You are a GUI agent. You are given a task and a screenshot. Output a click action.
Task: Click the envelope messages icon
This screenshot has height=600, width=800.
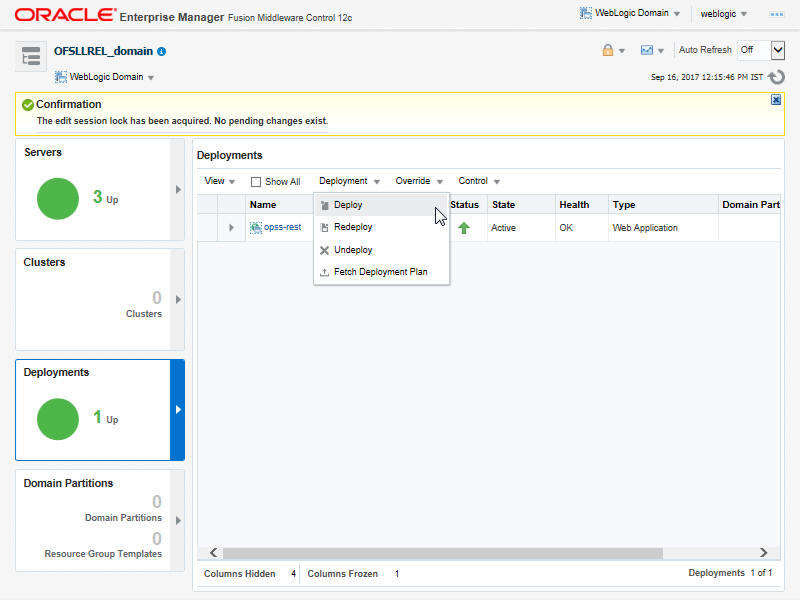[x=647, y=50]
